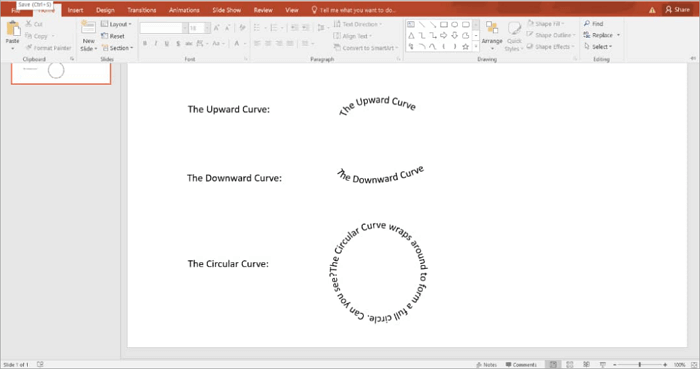
Task: Cut the selection with the scissors icon
Action: (29, 24)
